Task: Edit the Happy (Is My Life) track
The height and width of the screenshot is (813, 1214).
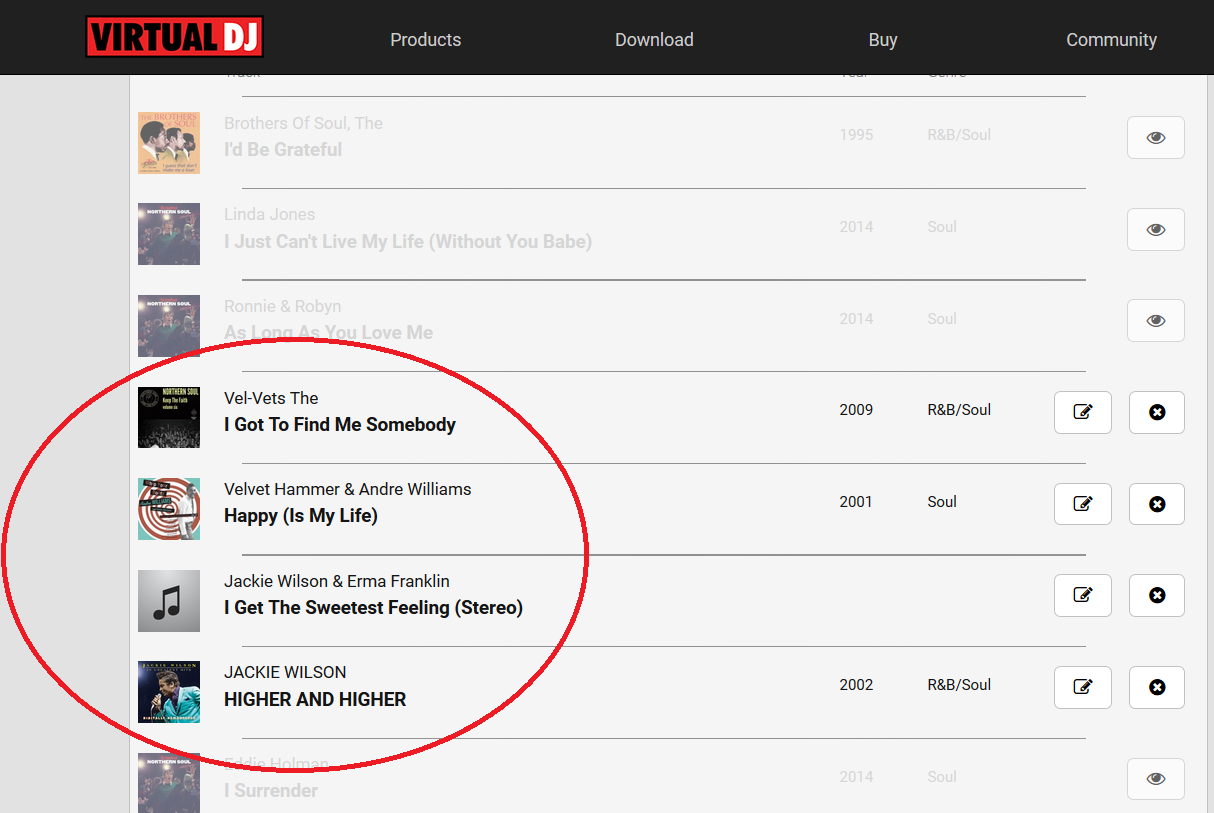Action: [x=1083, y=504]
